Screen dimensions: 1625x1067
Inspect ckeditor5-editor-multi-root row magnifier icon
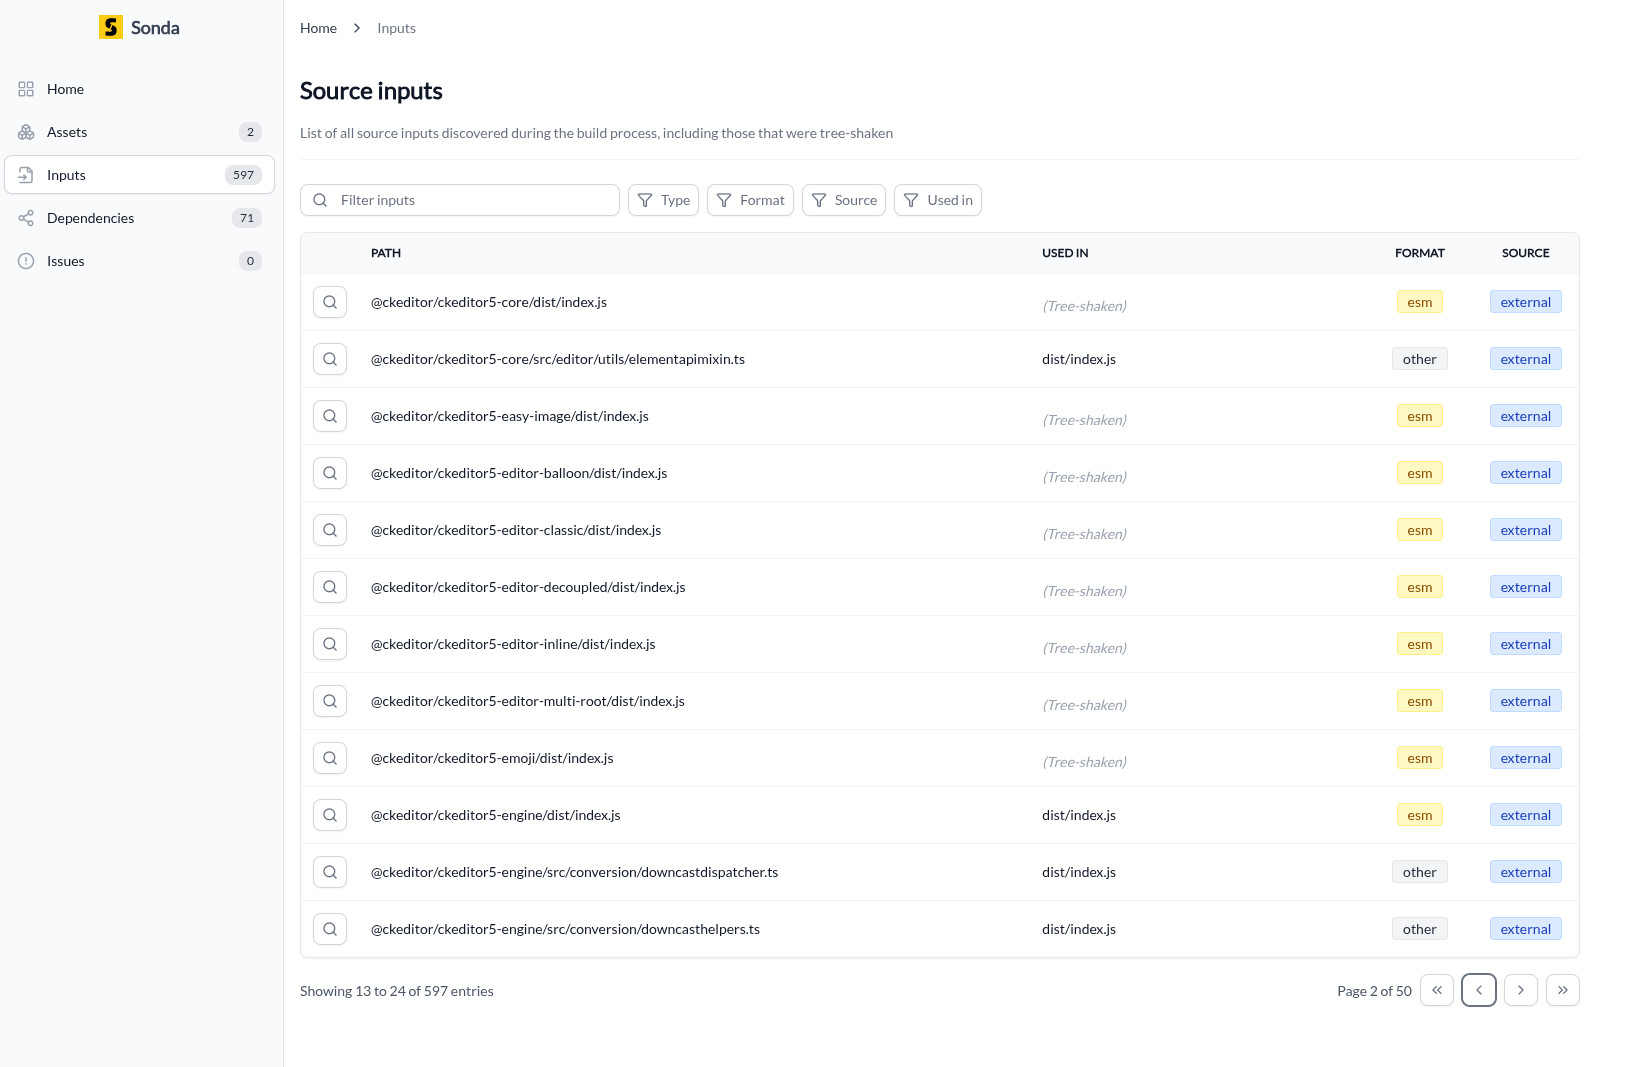click(x=330, y=701)
